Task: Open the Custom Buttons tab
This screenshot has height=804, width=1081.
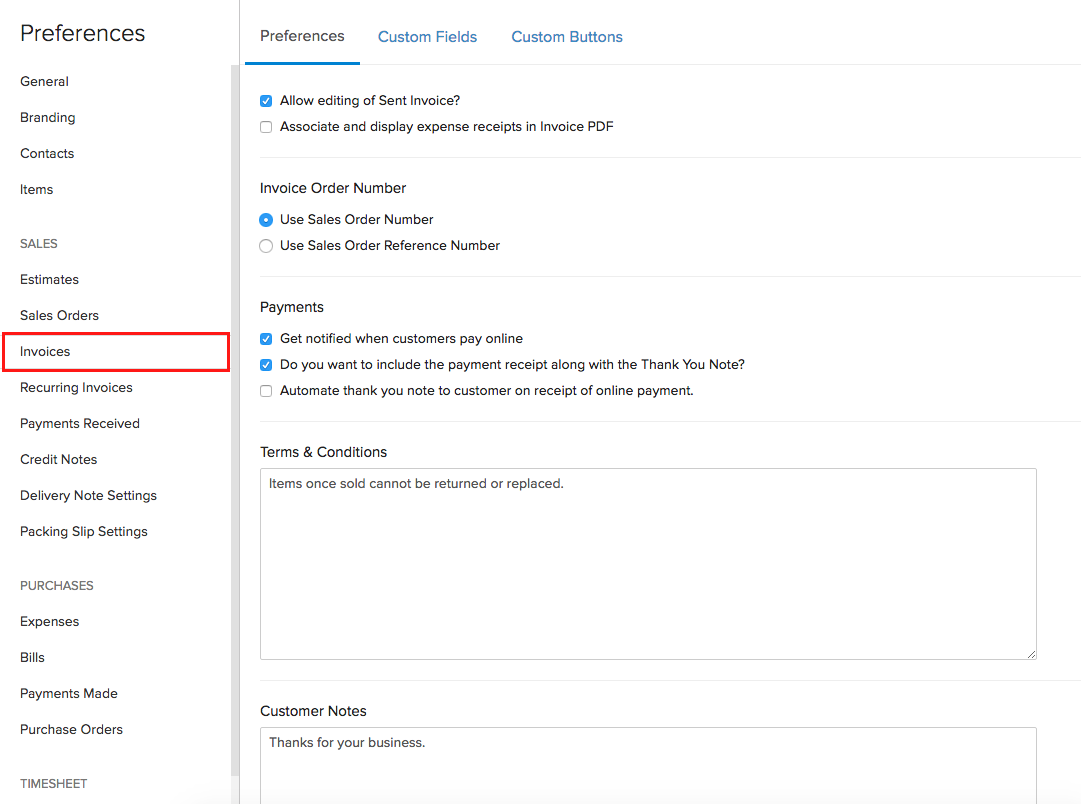Action: pyautogui.click(x=566, y=36)
